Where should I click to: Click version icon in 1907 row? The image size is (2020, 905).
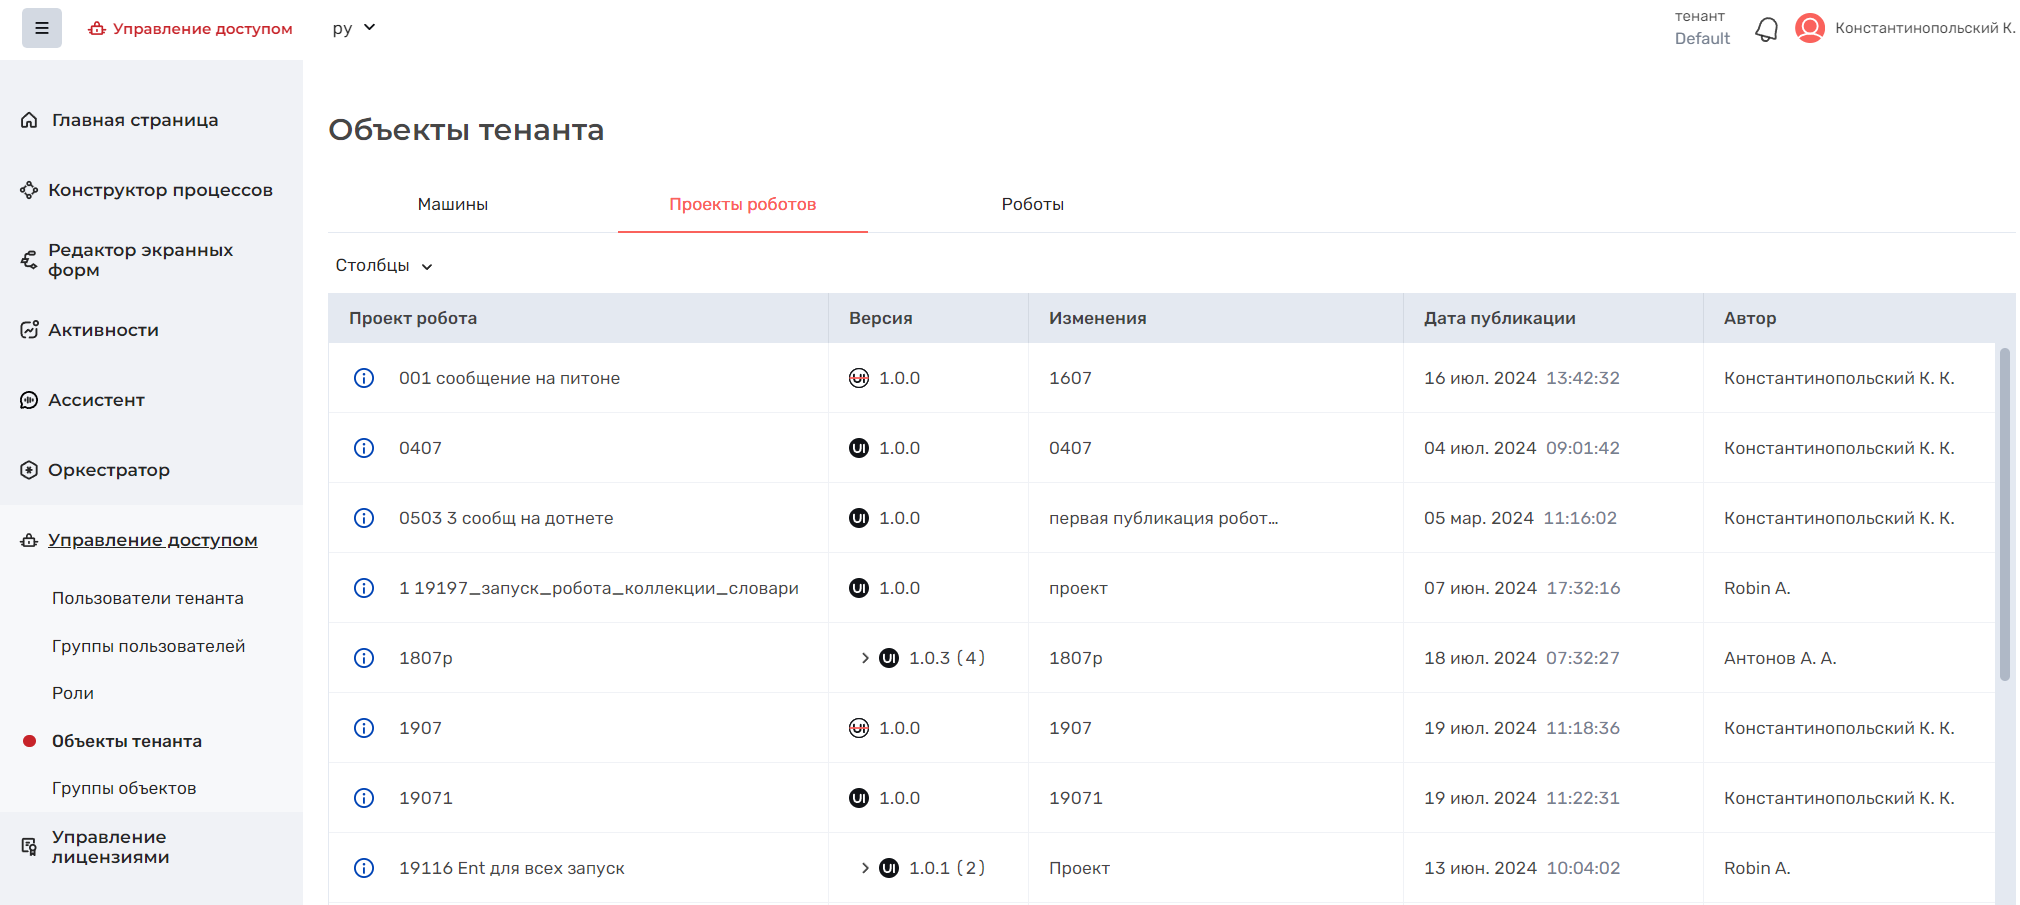[x=858, y=728]
